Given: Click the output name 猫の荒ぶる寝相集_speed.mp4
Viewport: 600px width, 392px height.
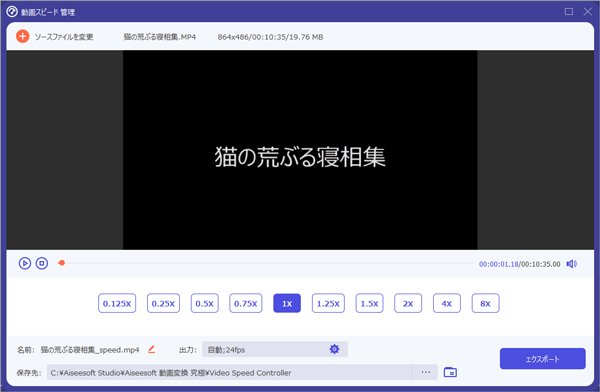Looking at the screenshot, I should coord(90,350).
